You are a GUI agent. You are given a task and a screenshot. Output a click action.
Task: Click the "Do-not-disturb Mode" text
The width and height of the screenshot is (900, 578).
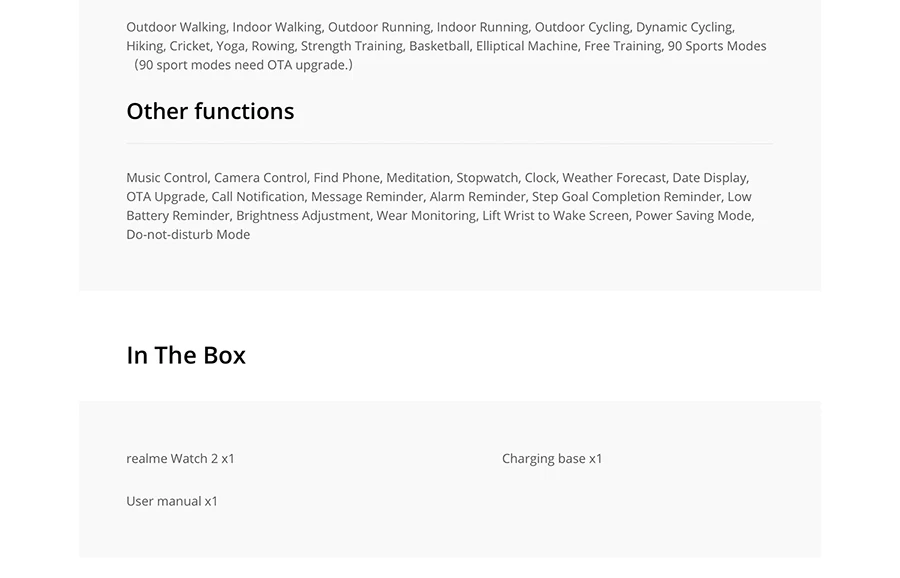coord(188,235)
